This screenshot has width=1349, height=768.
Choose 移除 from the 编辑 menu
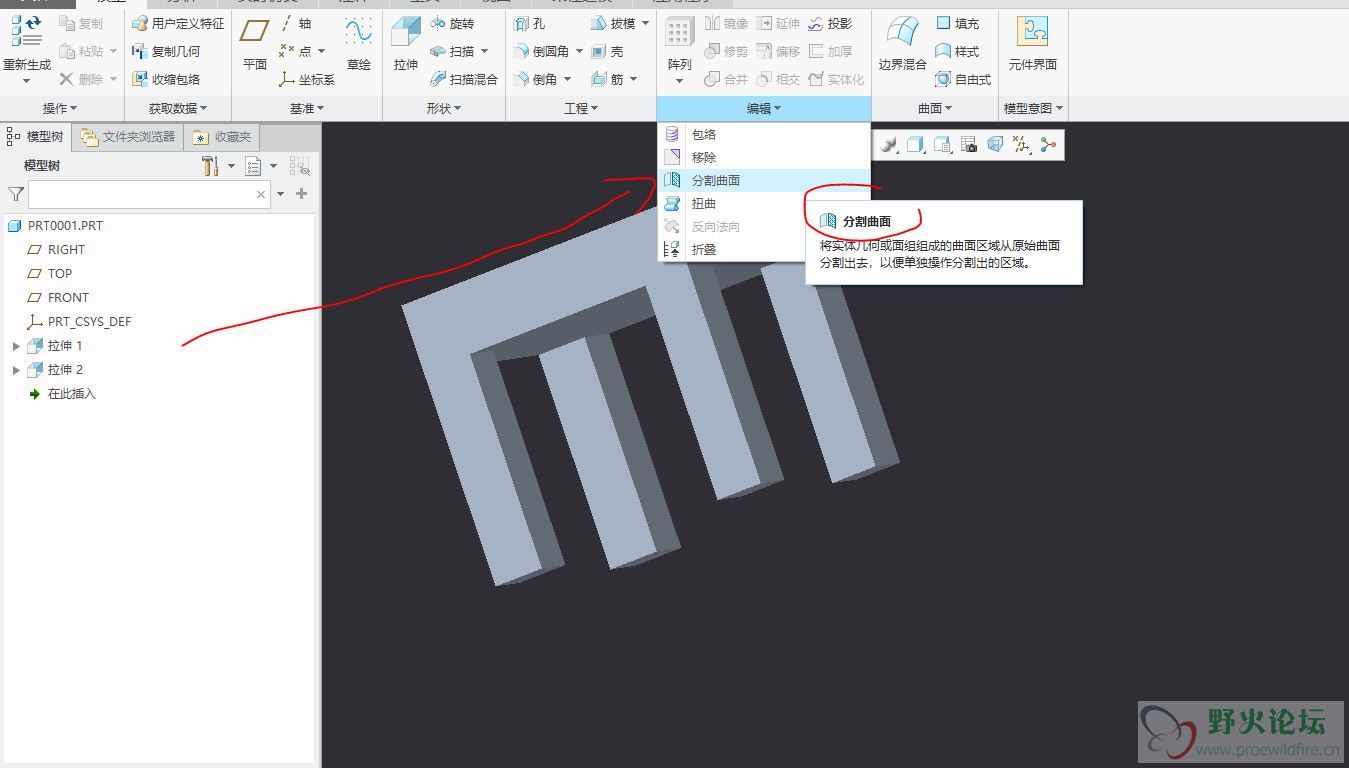coord(764,157)
